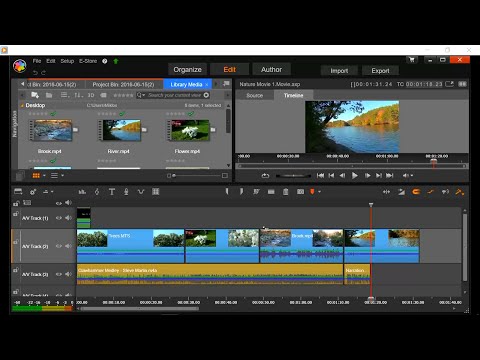This screenshot has width=480, height=360.
Task: Click the help question mark icon
Action: tap(105, 61)
